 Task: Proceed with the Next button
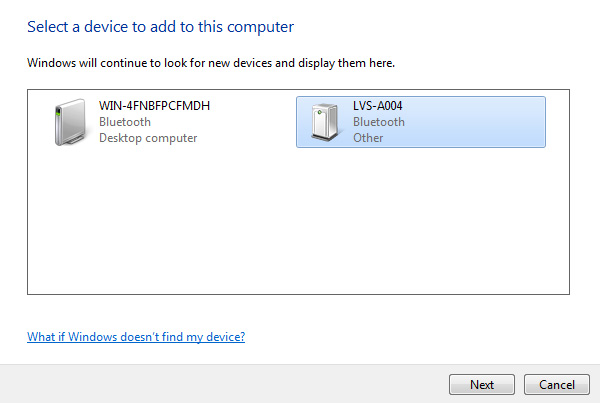[x=482, y=384]
